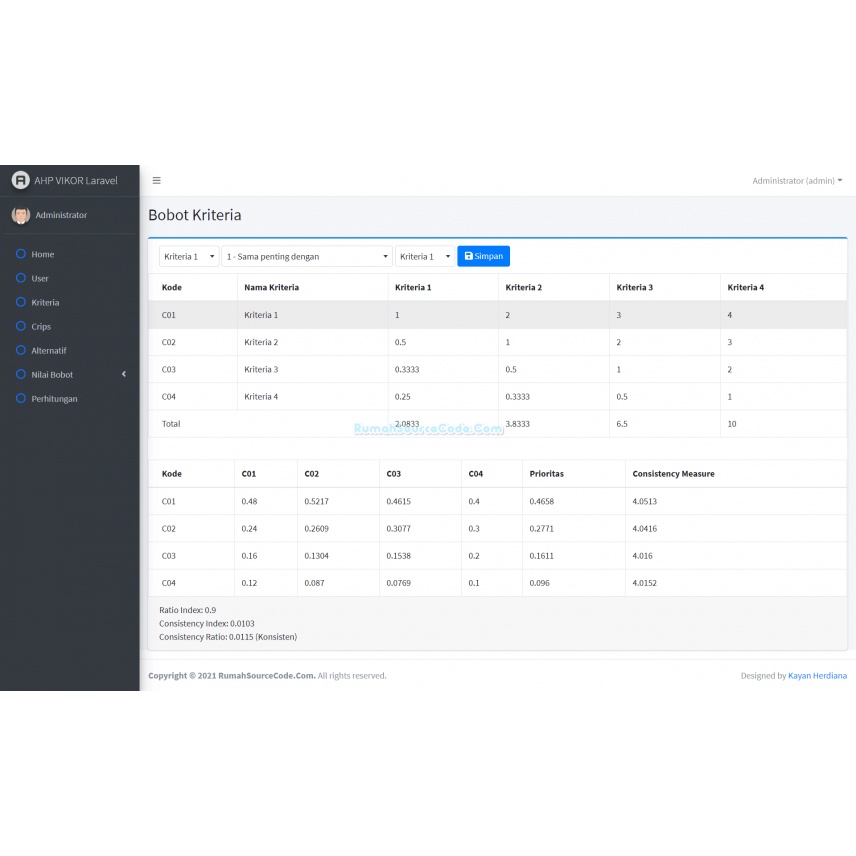856x856 pixels.
Task: Click the Administrator avatar image
Action: [x=20, y=215]
